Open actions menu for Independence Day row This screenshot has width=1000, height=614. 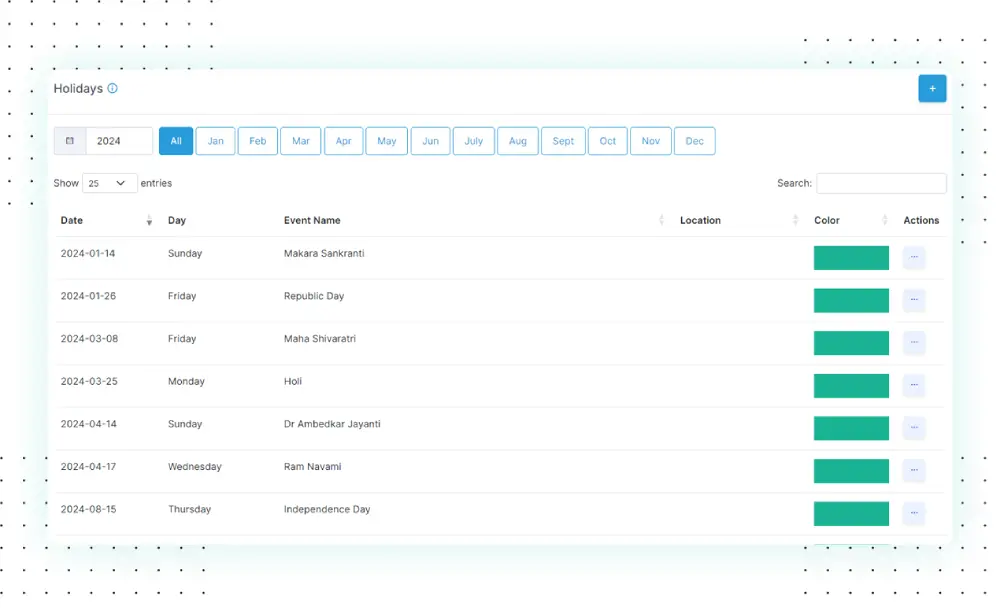coord(914,514)
